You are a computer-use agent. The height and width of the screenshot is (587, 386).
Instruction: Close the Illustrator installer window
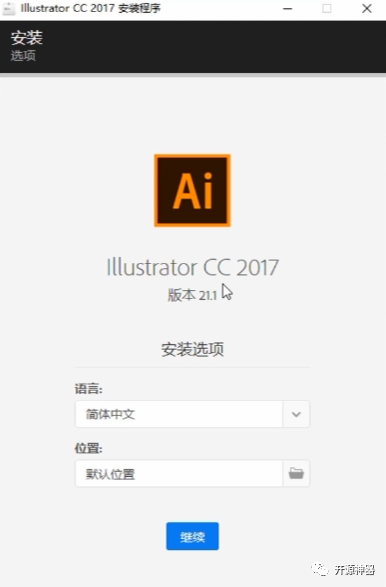click(367, 8)
